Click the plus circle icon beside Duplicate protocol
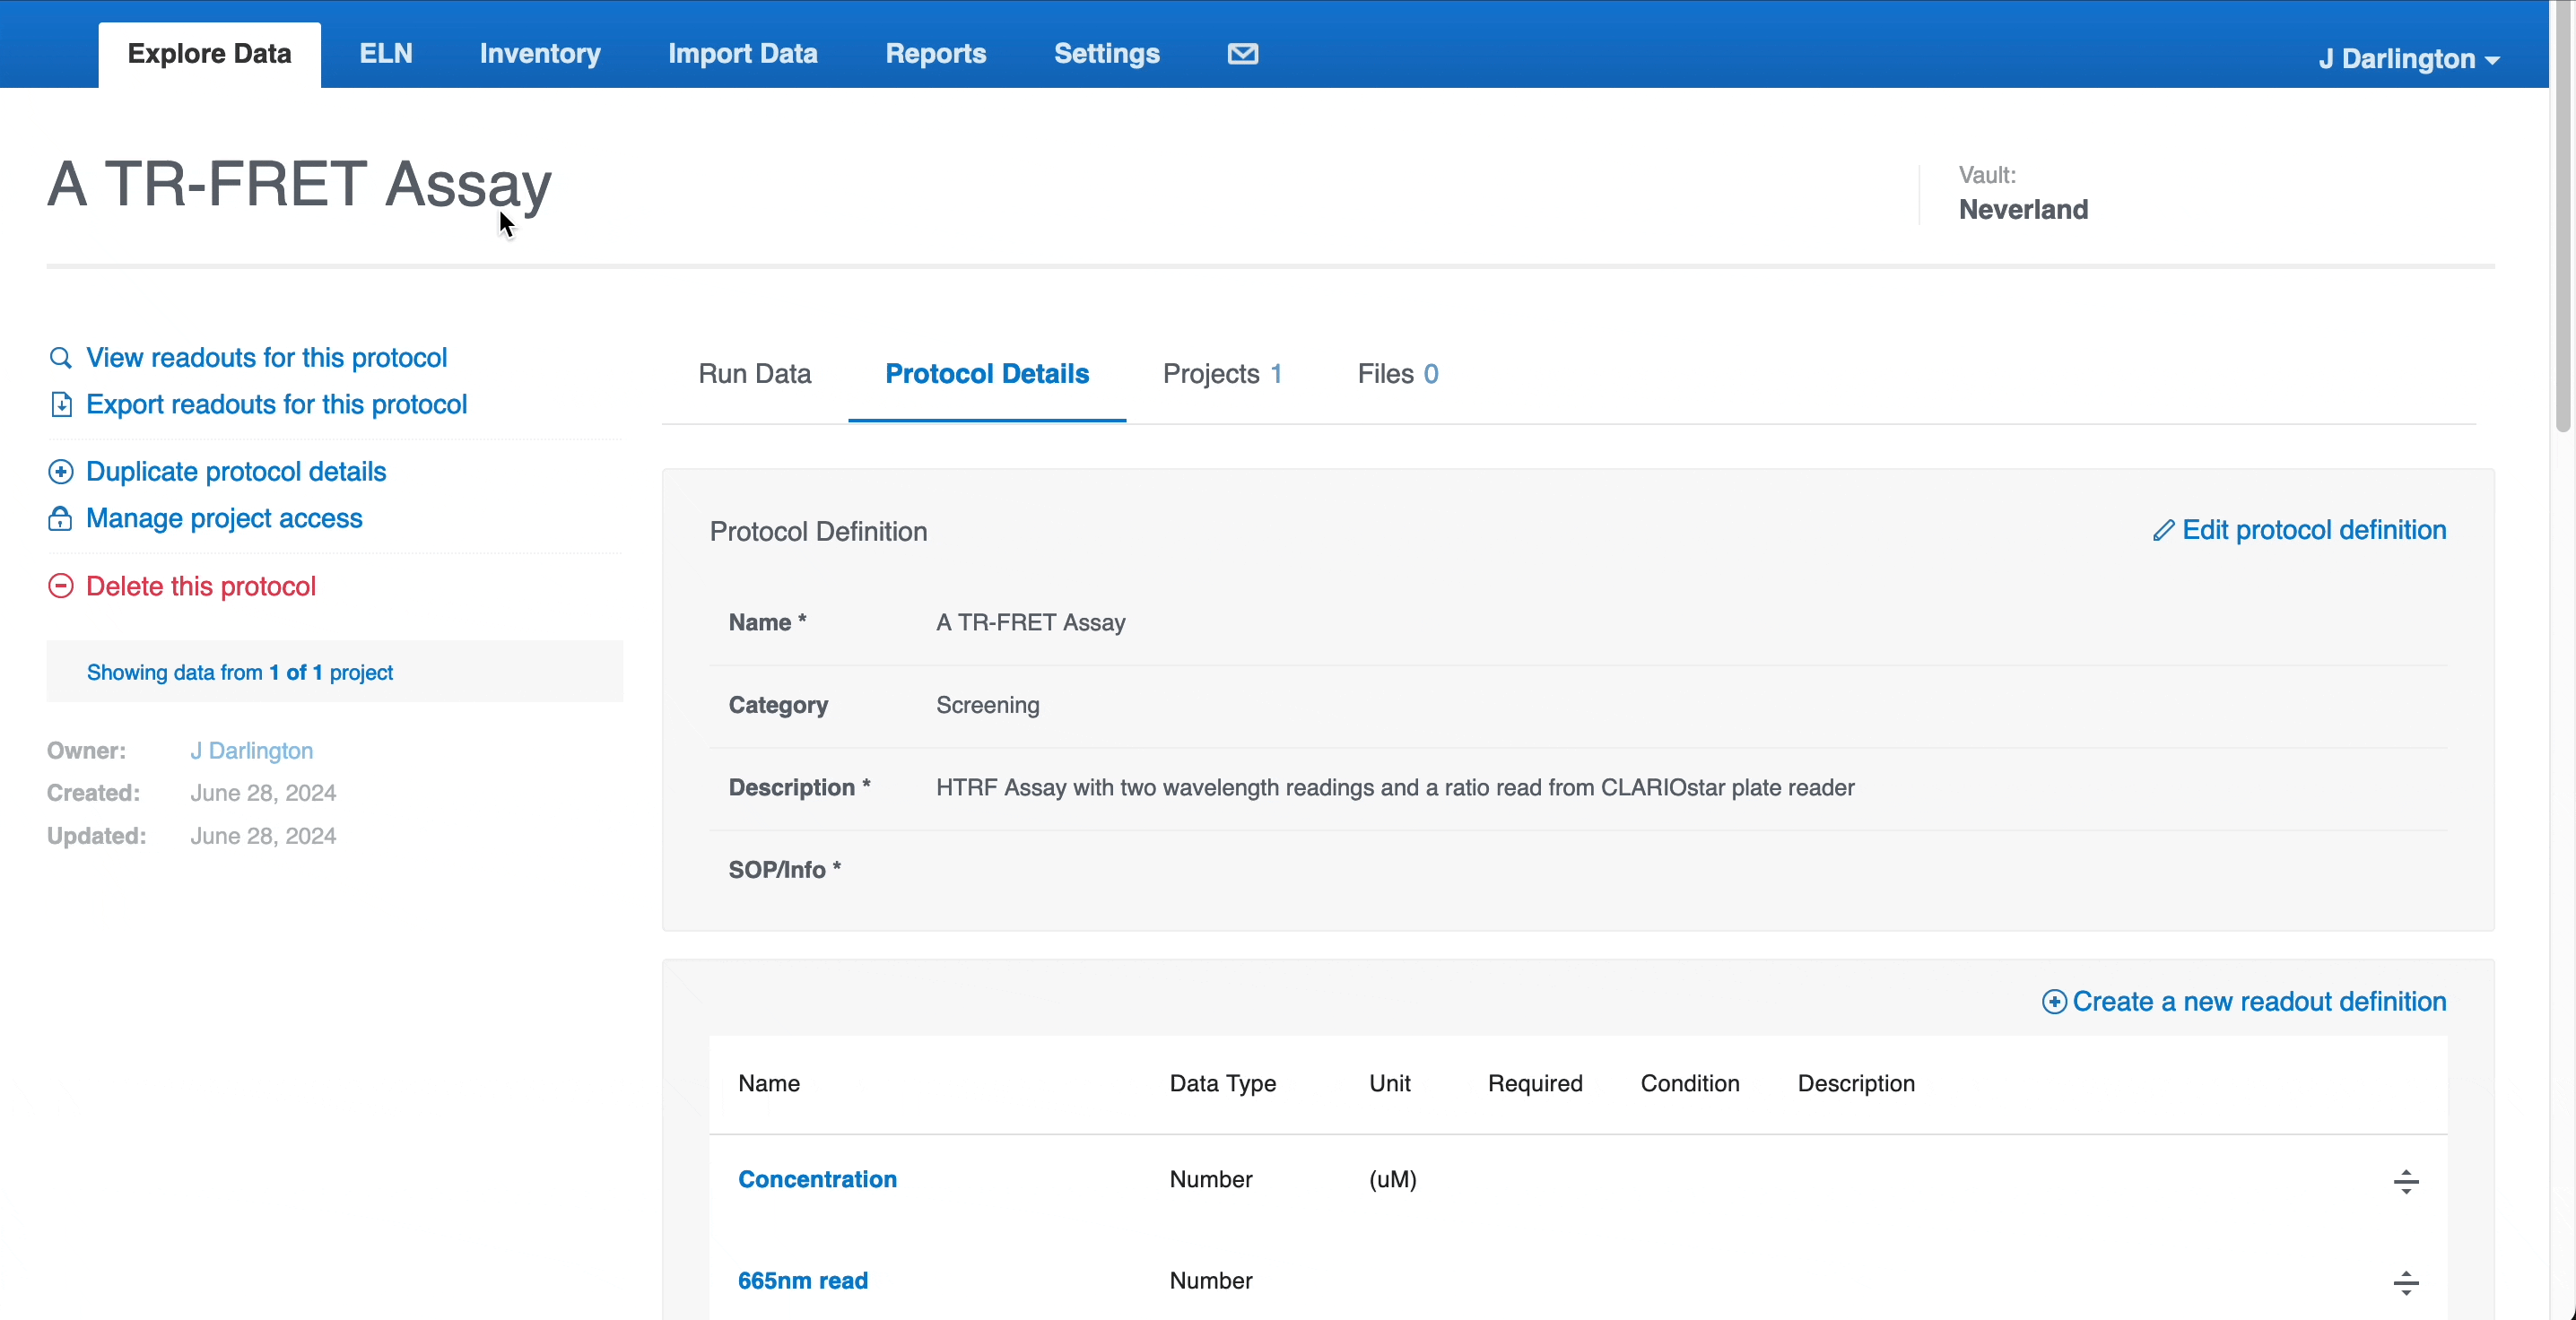The width and height of the screenshot is (2576, 1320). [x=61, y=472]
